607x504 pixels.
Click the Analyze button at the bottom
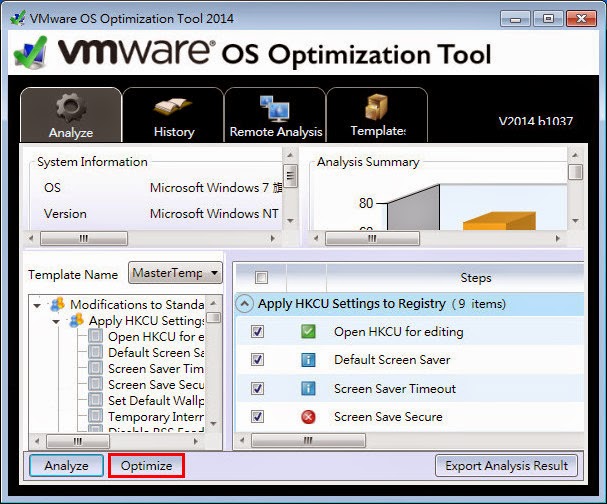point(67,465)
